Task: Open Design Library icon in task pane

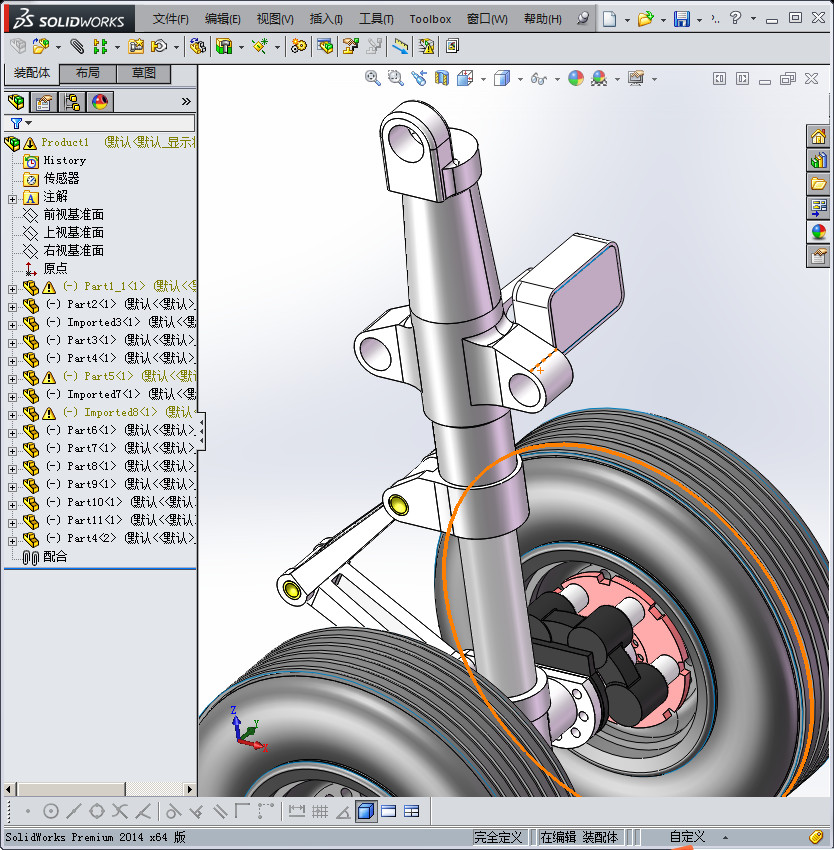Action: click(818, 160)
